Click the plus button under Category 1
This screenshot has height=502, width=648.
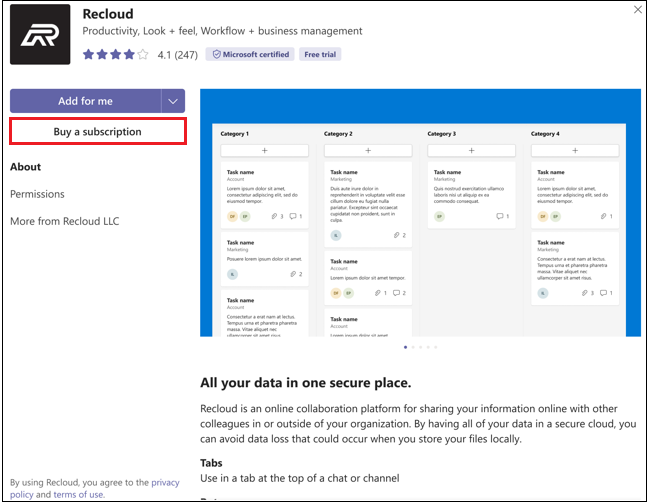pos(264,150)
